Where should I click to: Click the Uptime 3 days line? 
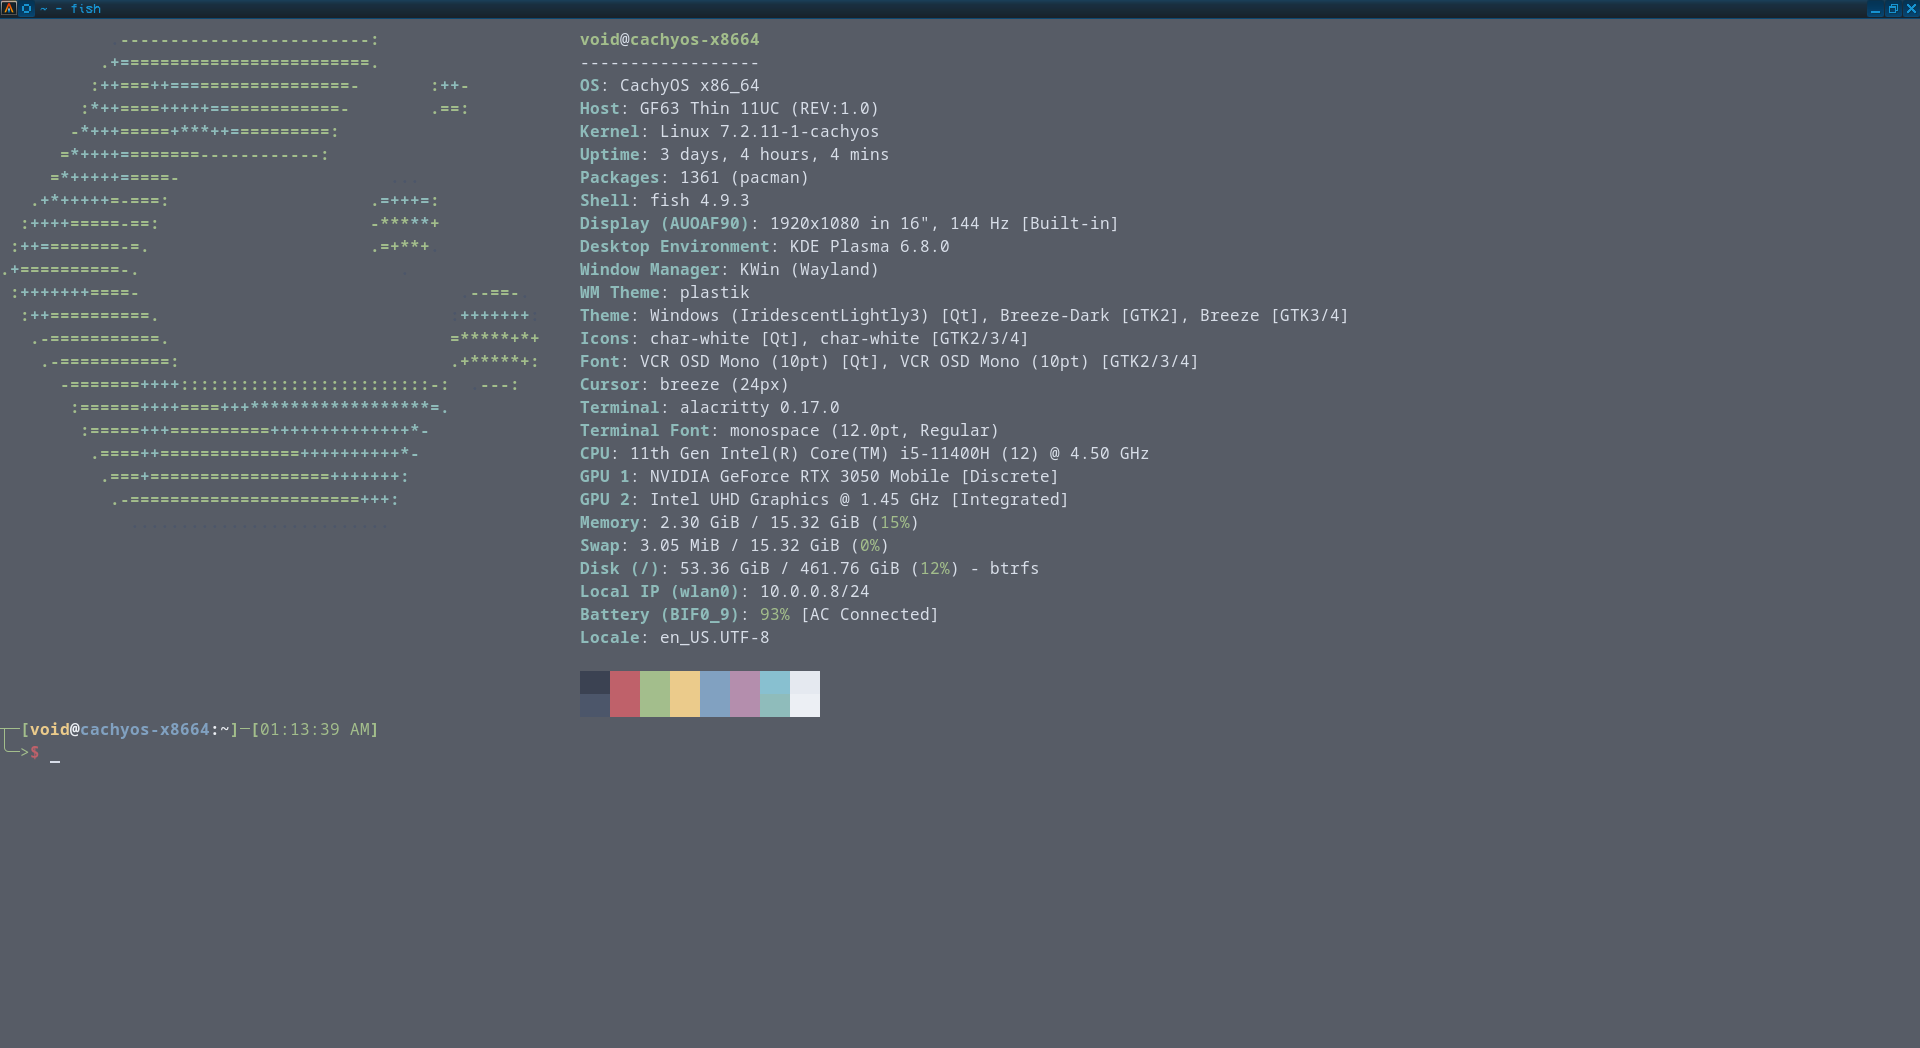point(734,155)
